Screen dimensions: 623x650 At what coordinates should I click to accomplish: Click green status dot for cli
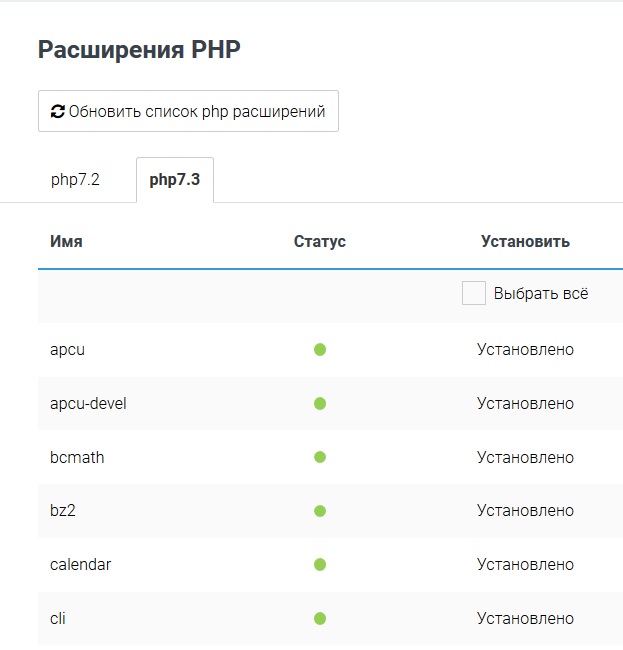tap(320, 619)
